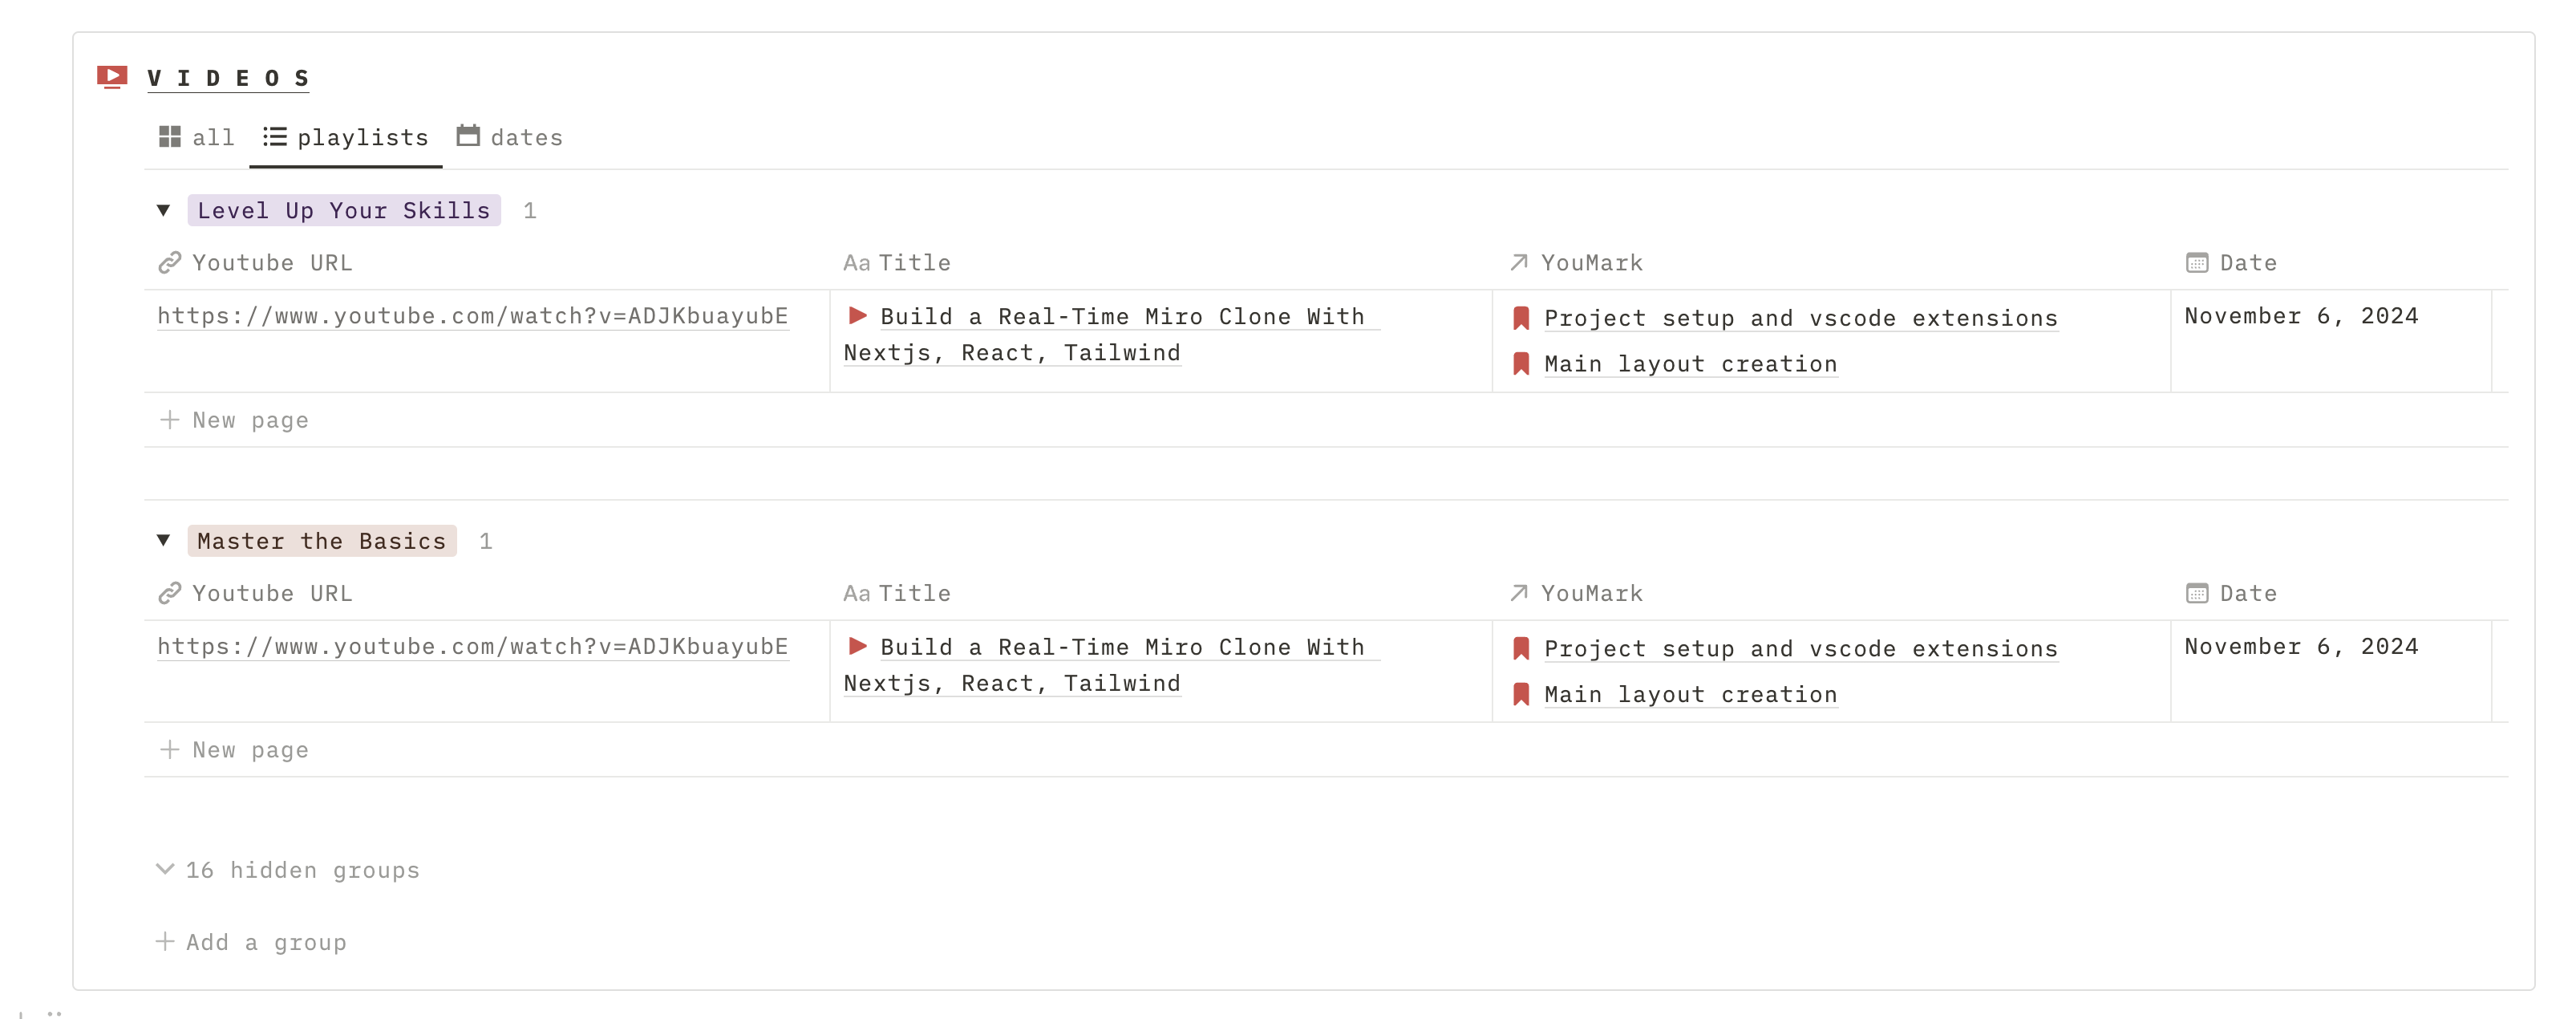Collapse the Level Up Your Skills group
2576x1019 pixels.
(x=164, y=210)
